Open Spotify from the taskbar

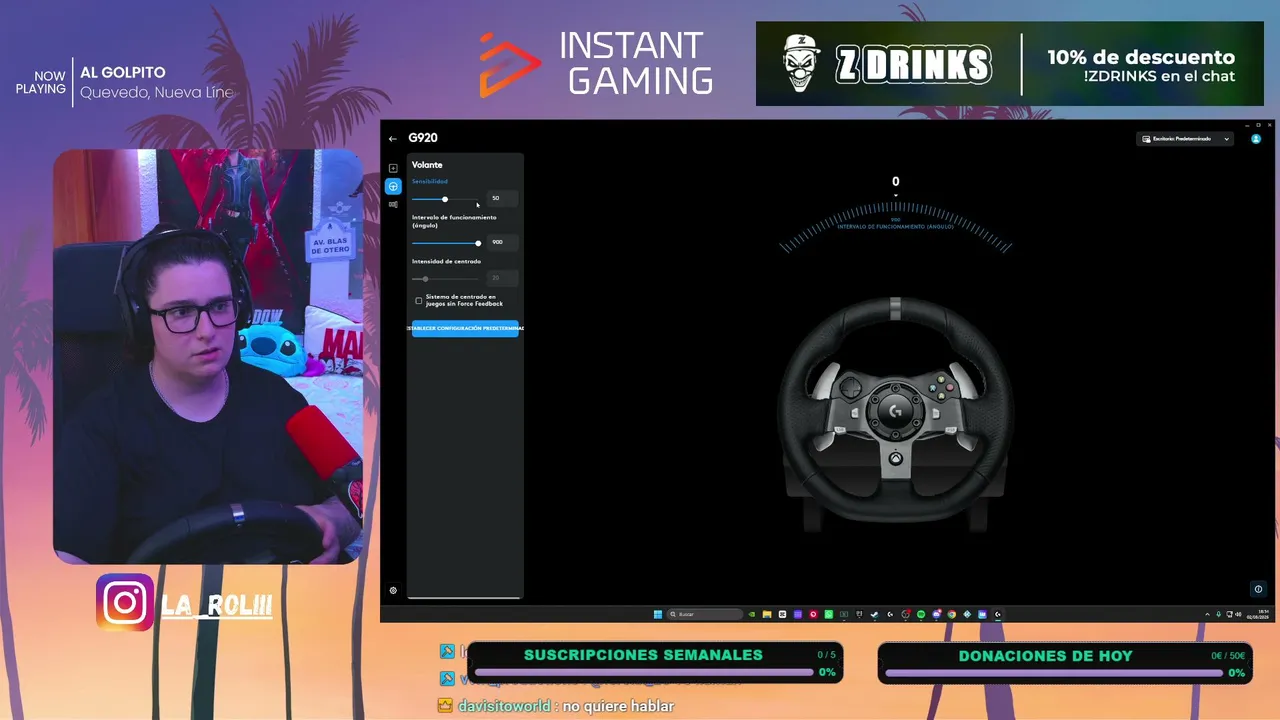[x=921, y=614]
